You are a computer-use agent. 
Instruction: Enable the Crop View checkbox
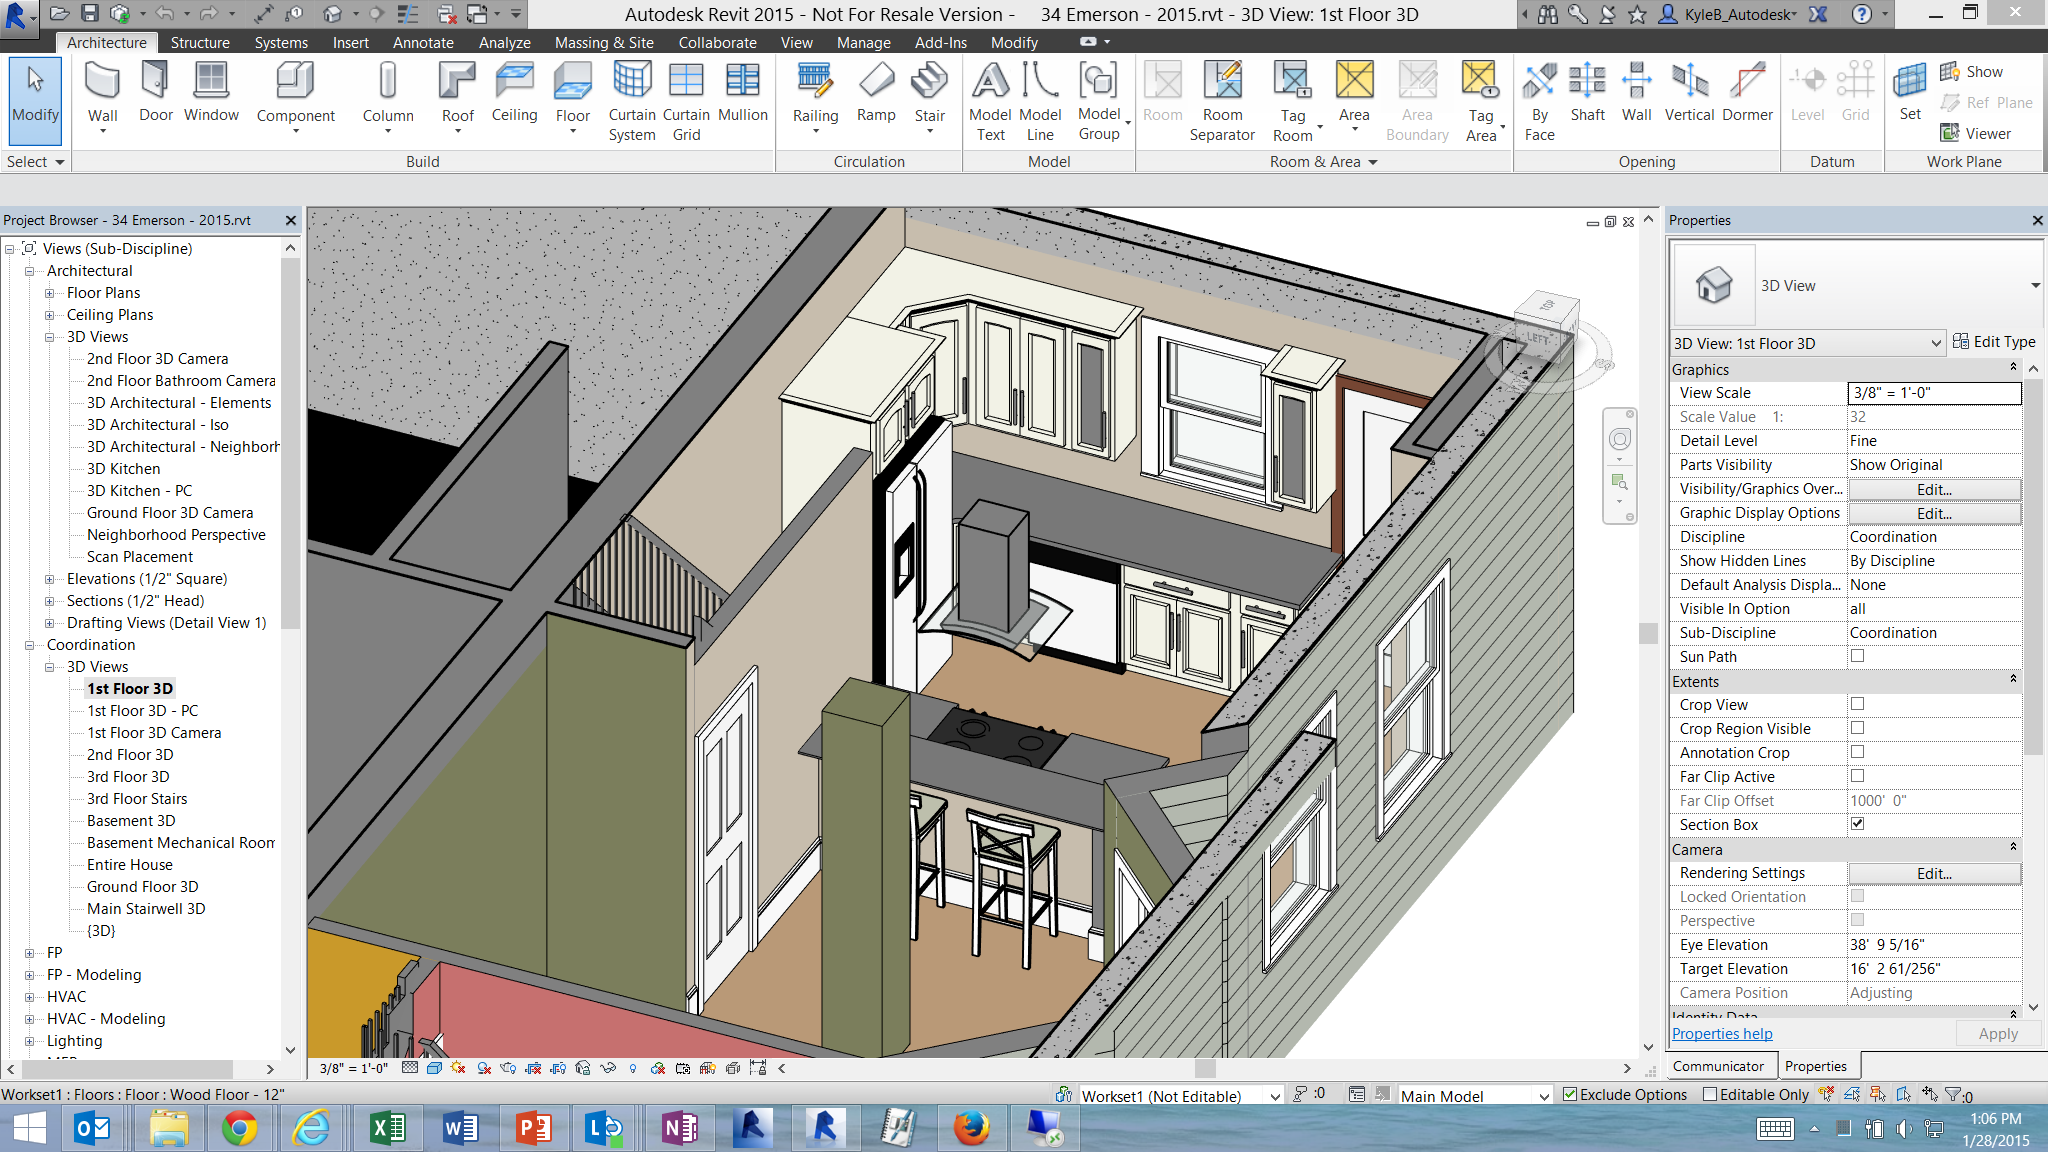[x=1857, y=704]
